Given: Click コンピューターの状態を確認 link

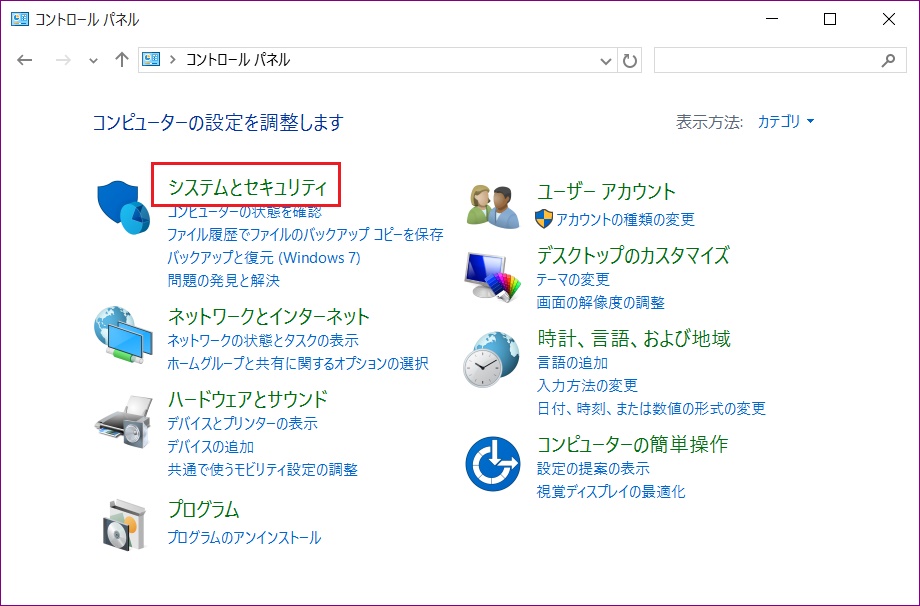Looking at the screenshot, I should pos(245,212).
